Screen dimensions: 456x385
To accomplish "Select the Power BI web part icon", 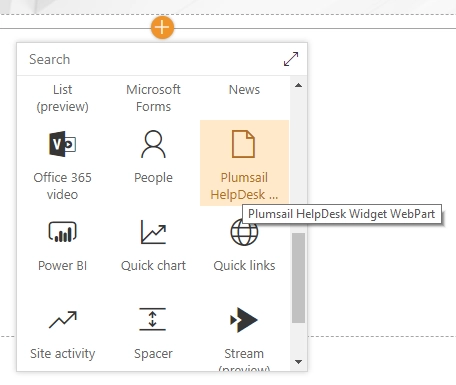I will coord(62,232).
